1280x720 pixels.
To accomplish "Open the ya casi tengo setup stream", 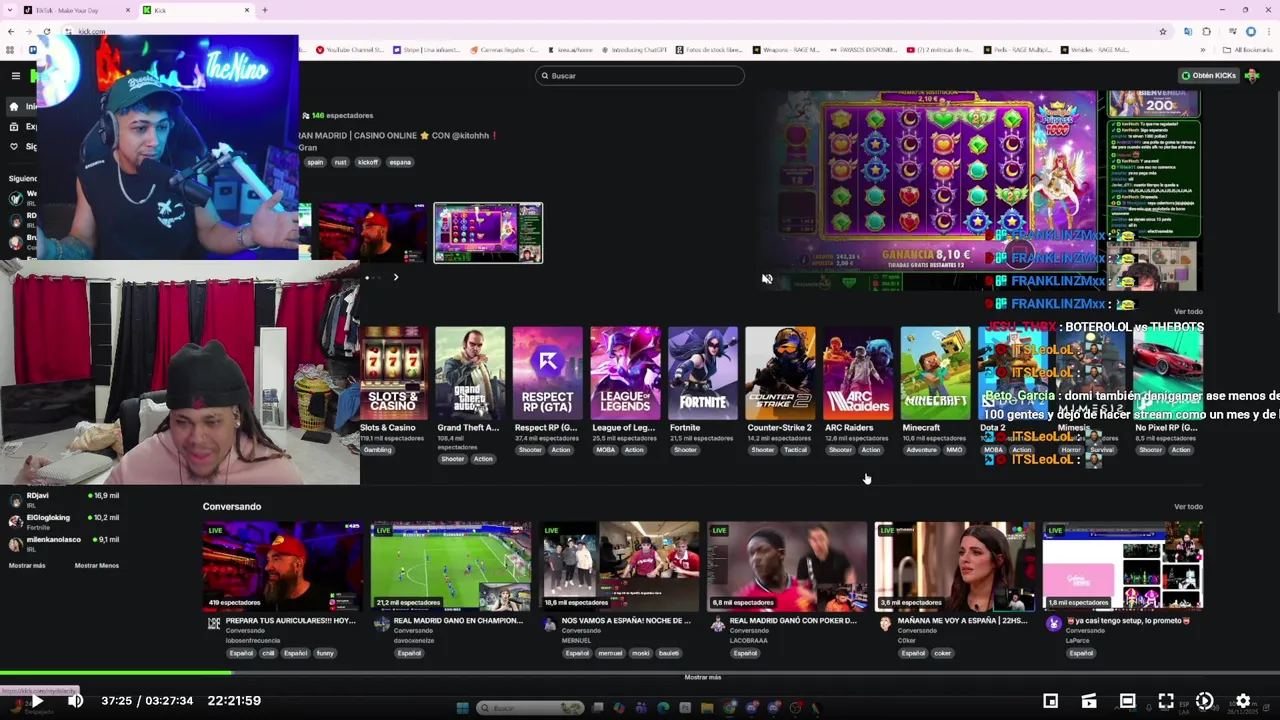I will coord(1123,566).
